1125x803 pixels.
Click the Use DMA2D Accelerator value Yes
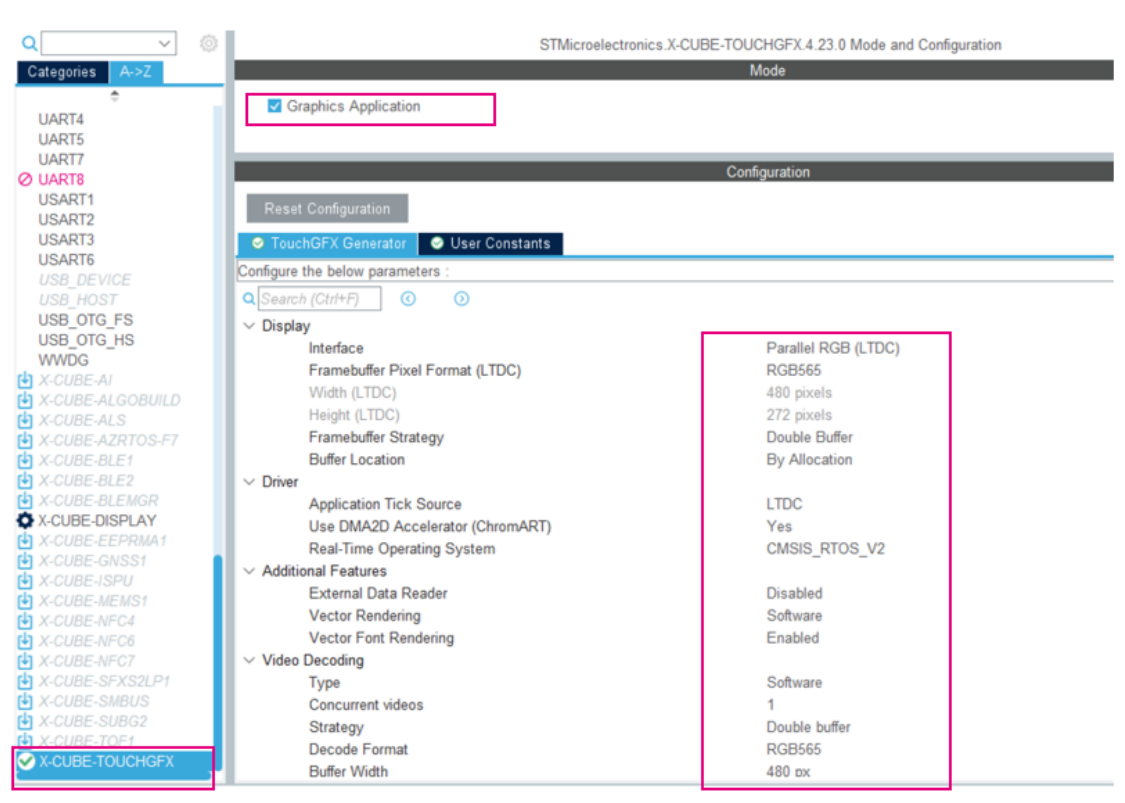click(778, 527)
